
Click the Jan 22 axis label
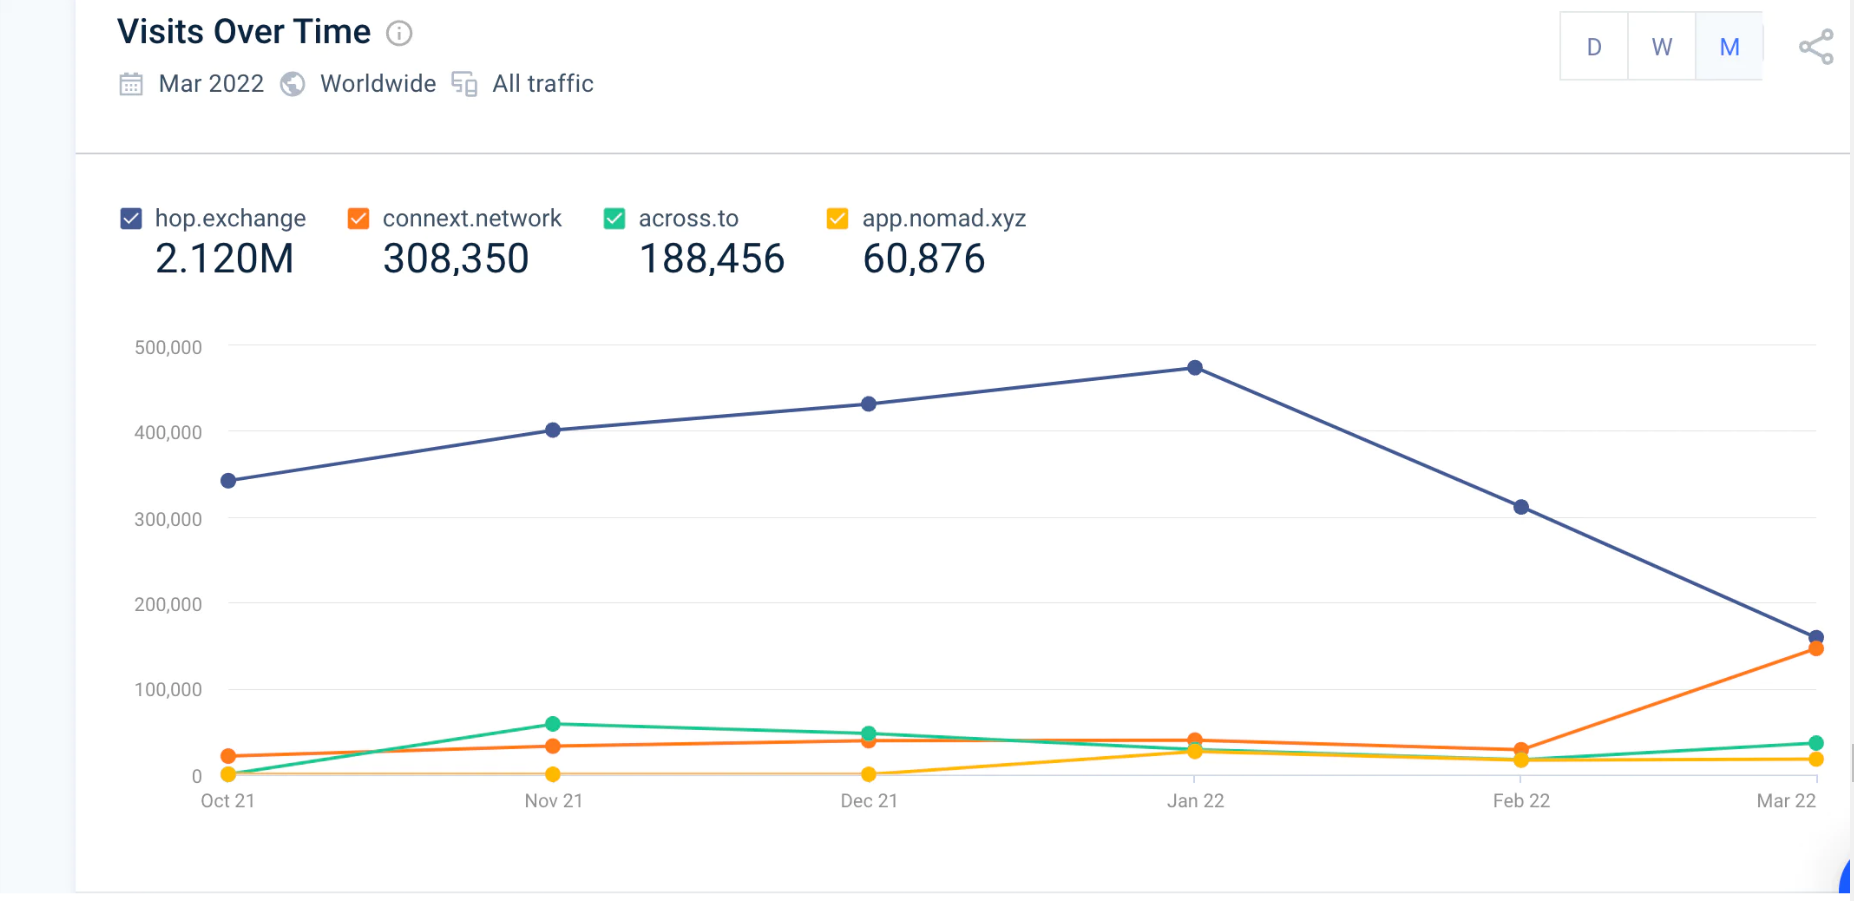point(1196,801)
